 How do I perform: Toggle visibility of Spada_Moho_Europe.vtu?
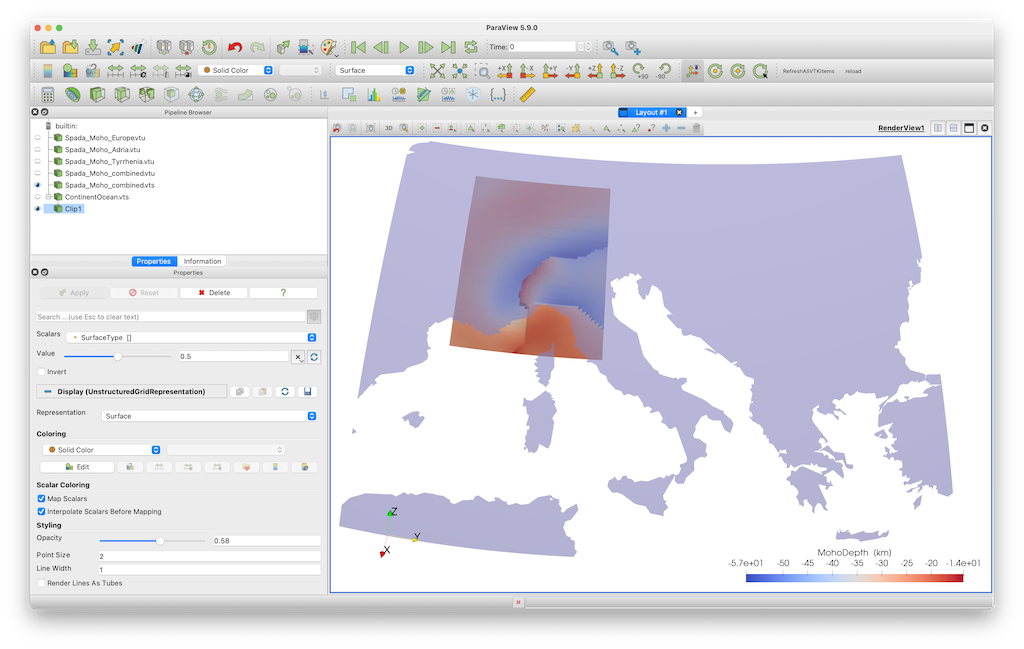click(x=37, y=138)
